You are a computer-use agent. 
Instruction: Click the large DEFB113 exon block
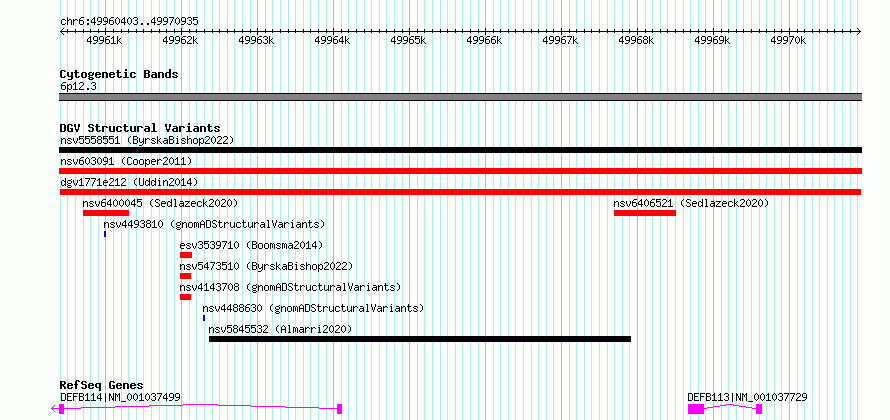(x=696, y=409)
